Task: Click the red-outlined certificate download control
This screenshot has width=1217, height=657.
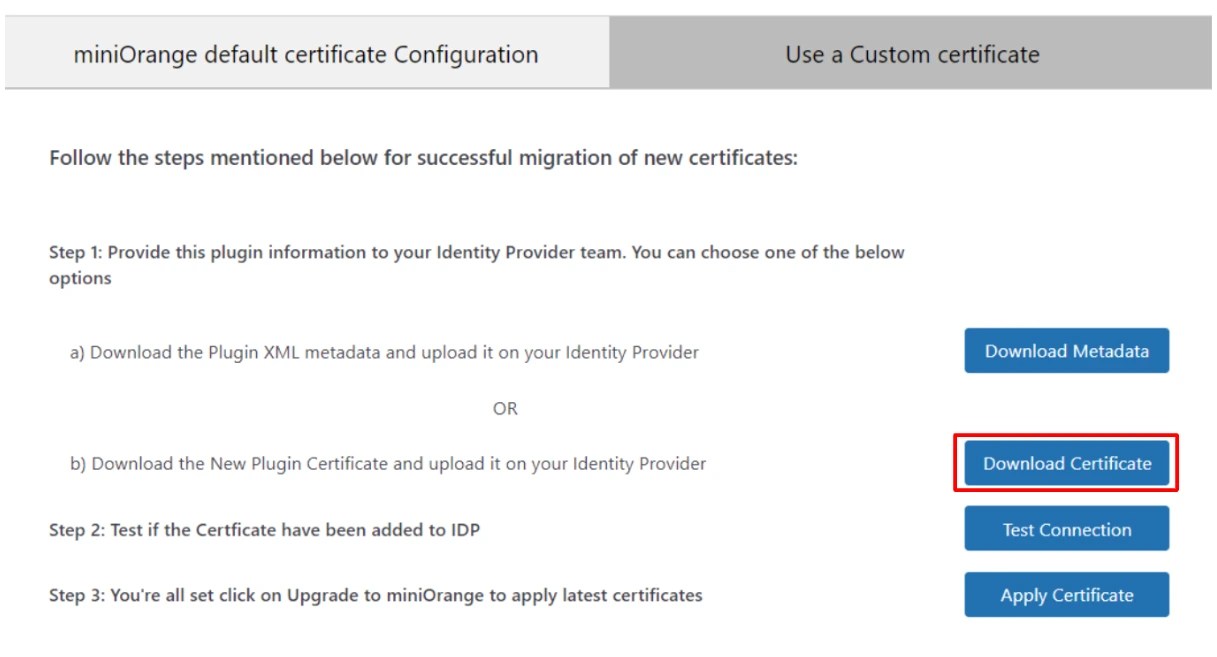Action: click(x=1066, y=463)
